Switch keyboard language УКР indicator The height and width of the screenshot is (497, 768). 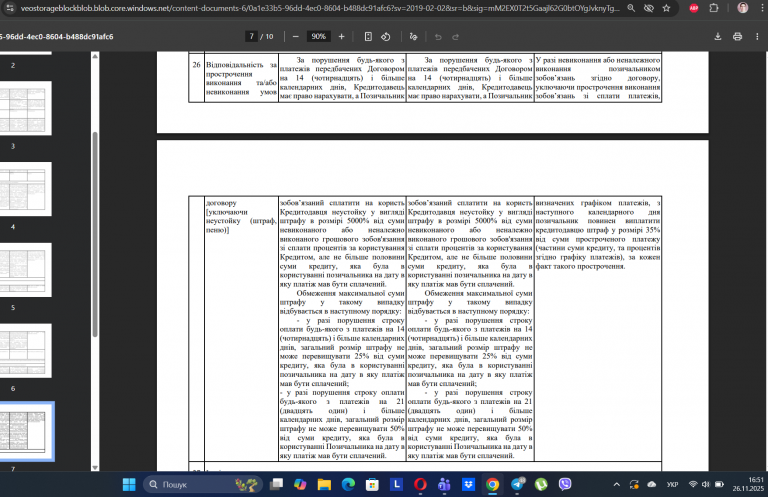(672, 484)
